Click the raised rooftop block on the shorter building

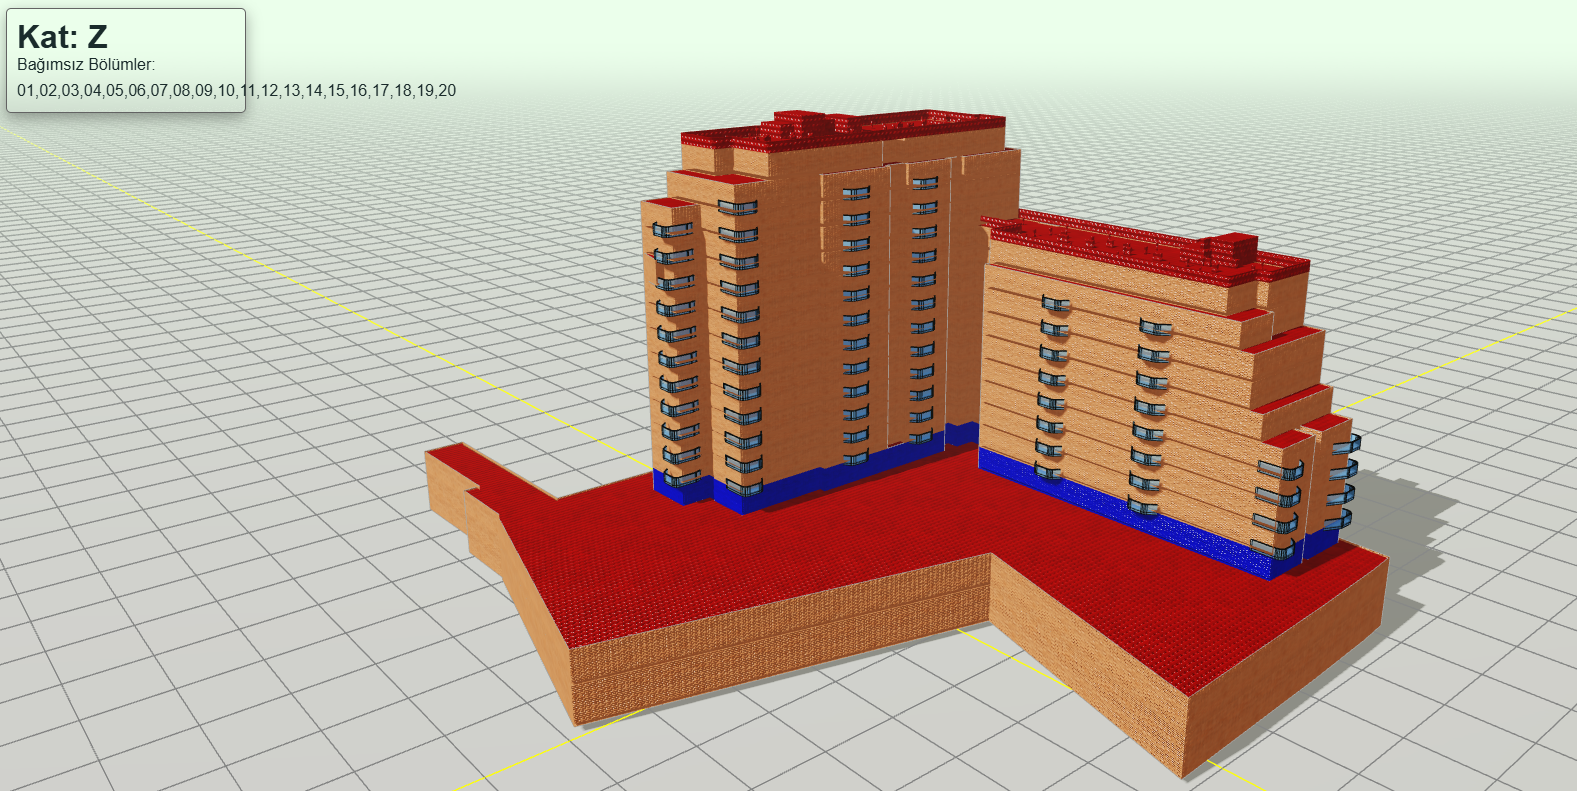pyautogui.click(x=1230, y=246)
